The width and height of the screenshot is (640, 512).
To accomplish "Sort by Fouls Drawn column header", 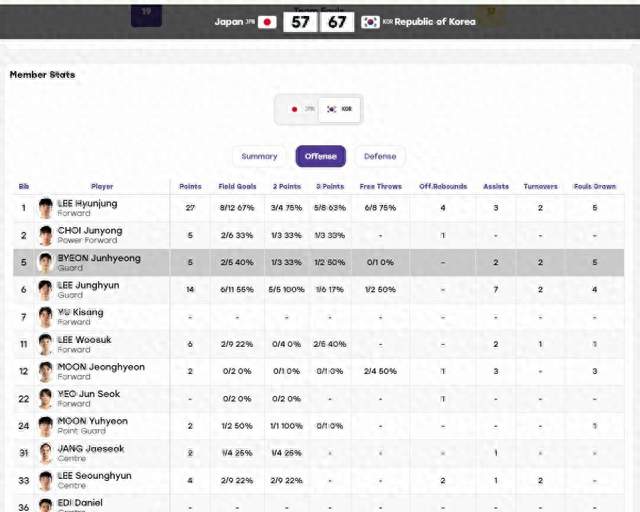I will pyautogui.click(x=595, y=187).
